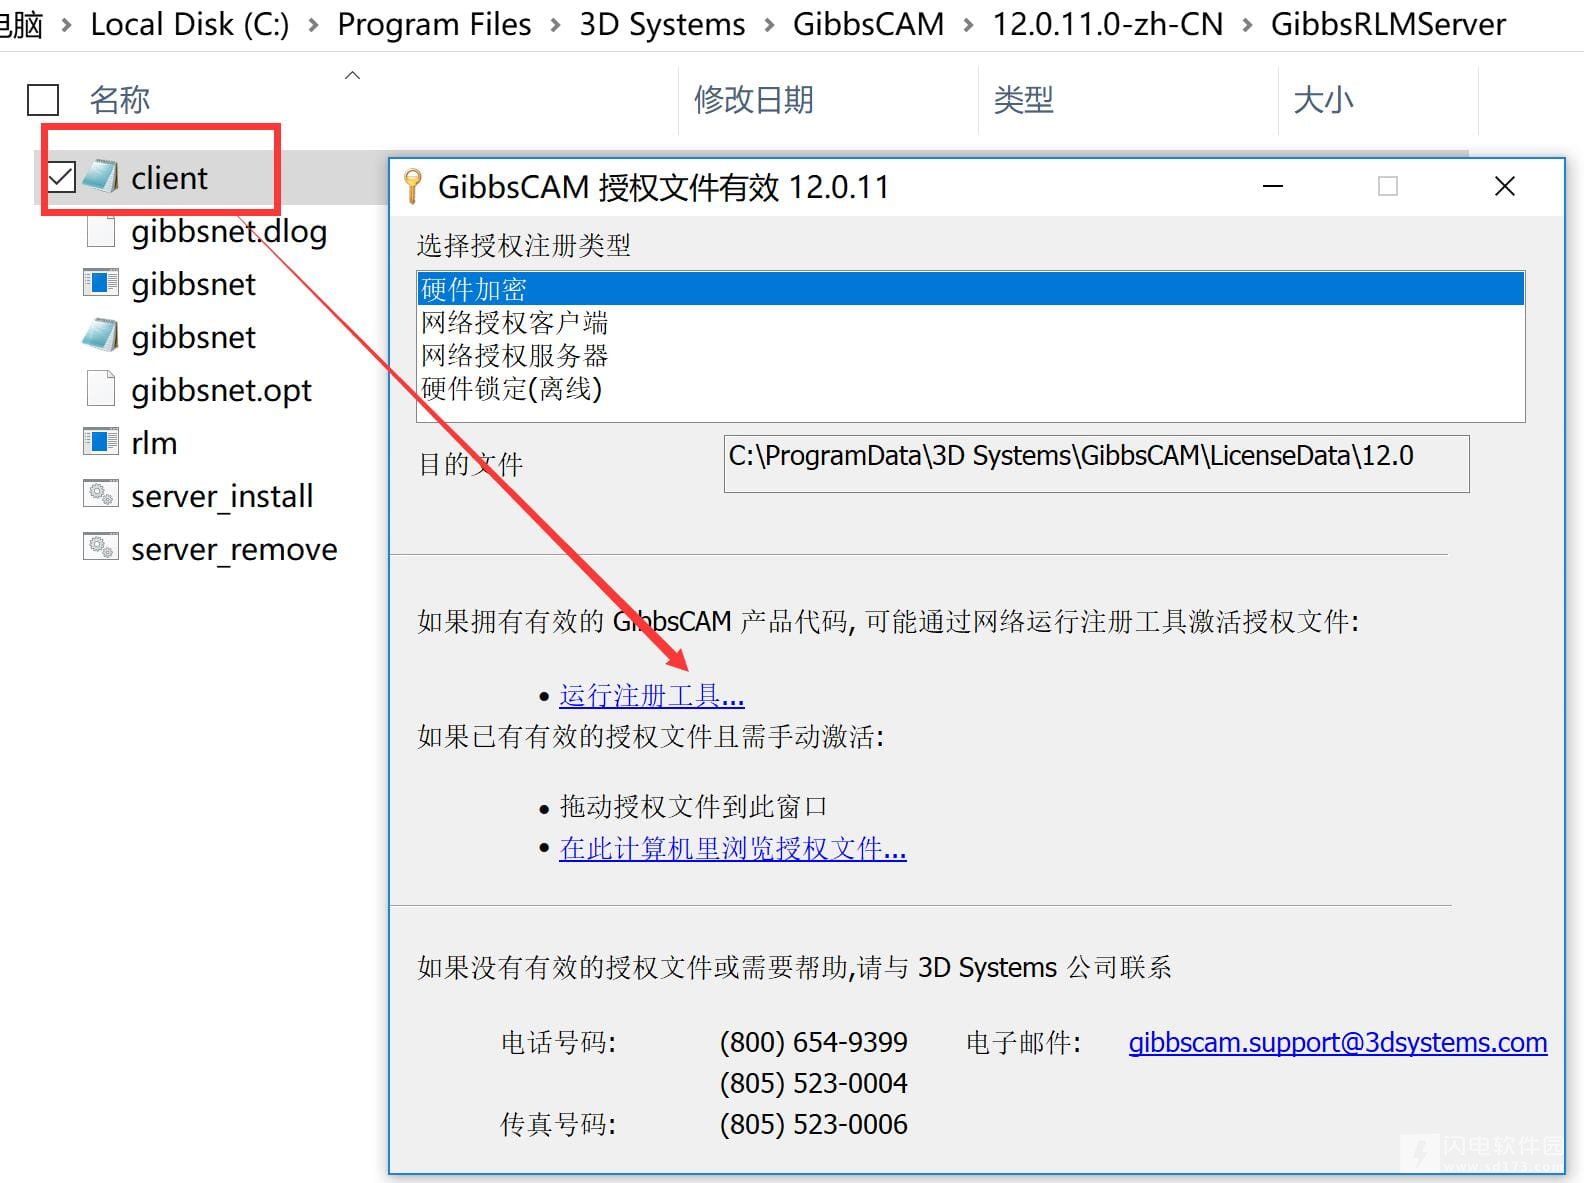Click the gibbsnet.opt file icon
Viewport: 1584px width, 1183px height.
tap(100, 389)
